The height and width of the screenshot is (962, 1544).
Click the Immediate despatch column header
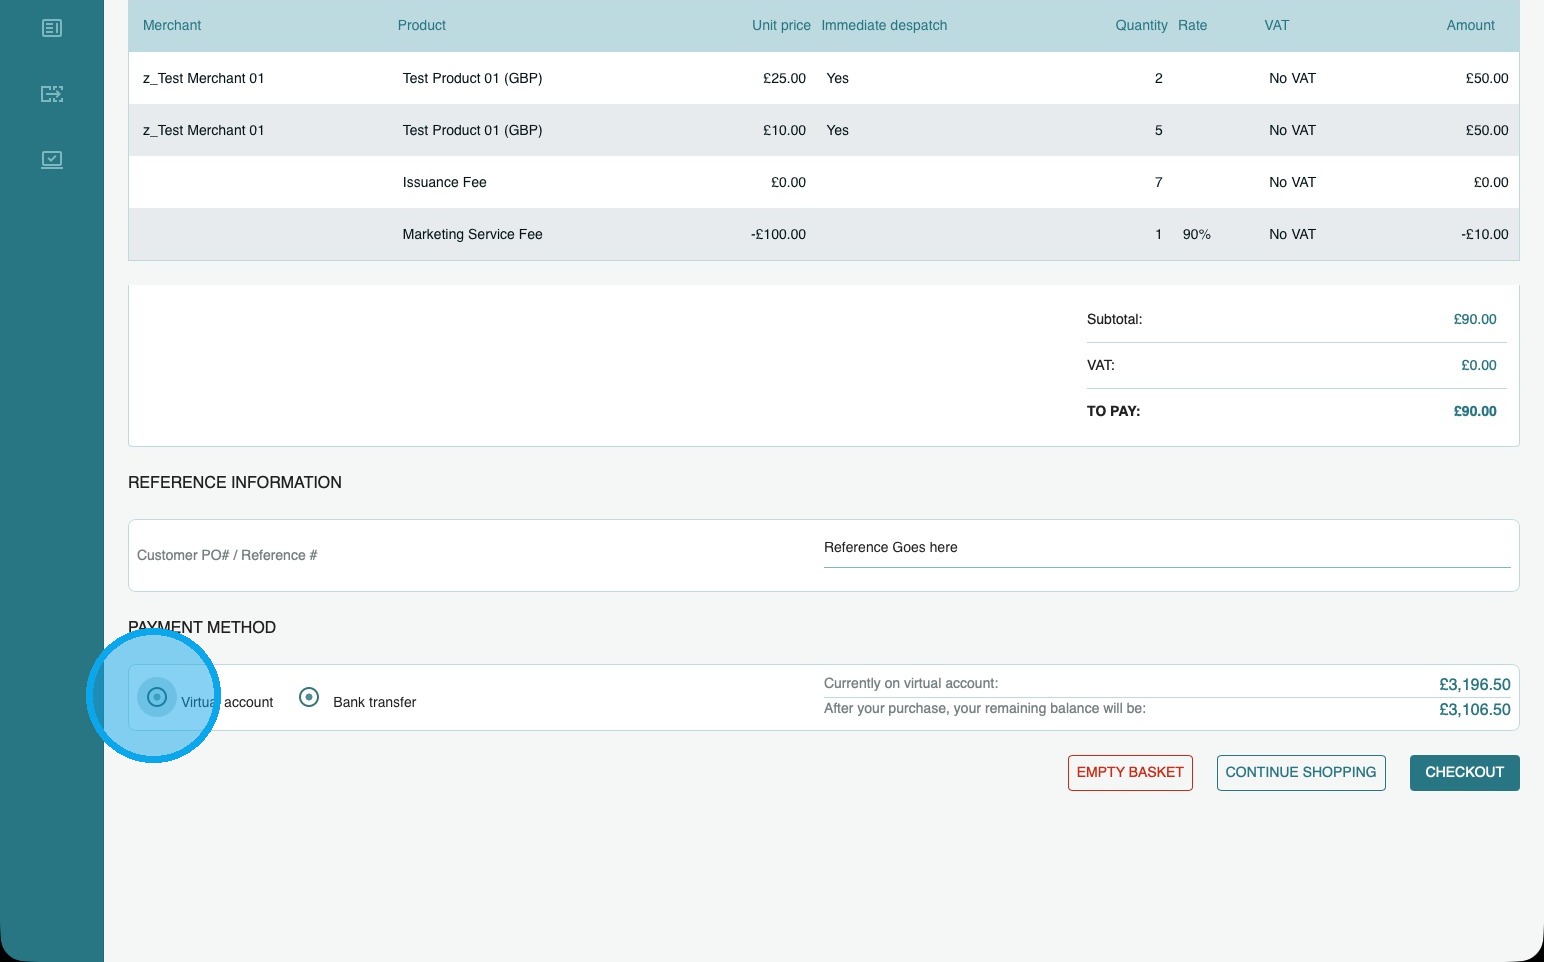click(x=884, y=25)
